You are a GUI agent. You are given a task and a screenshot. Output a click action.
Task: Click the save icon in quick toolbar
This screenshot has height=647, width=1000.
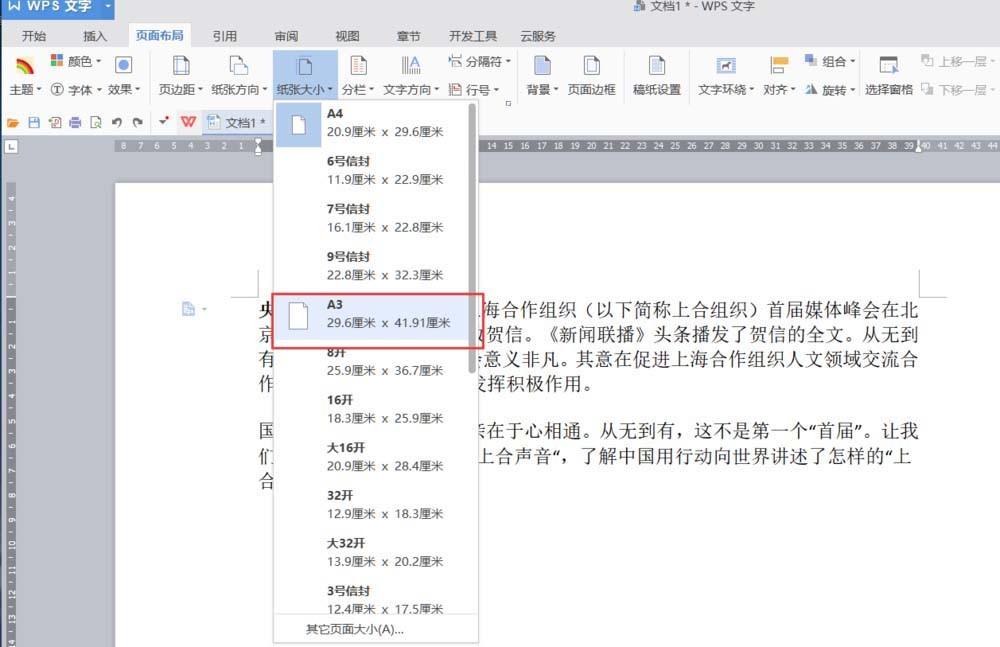tap(34, 123)
